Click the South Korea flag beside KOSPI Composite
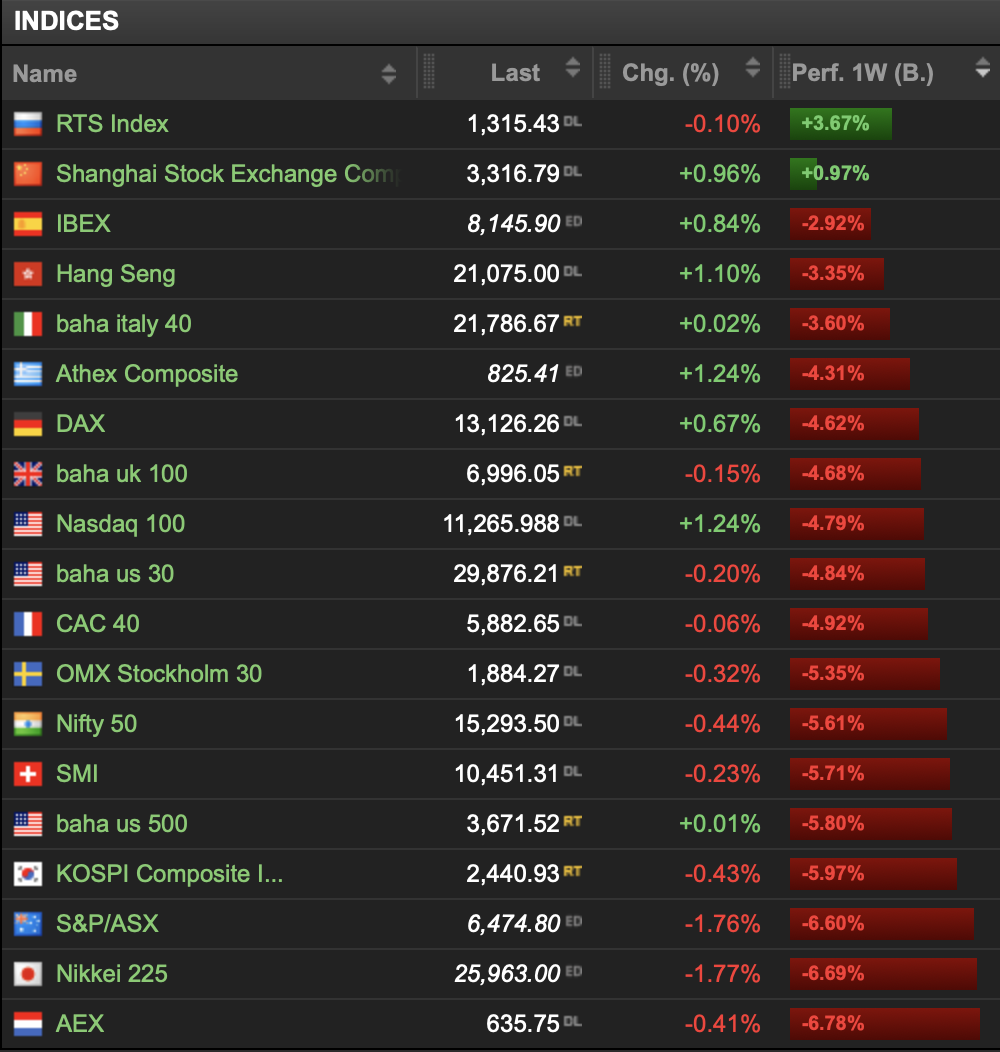Image resolution: width=1000 pixels, height=1052 pixels. point(28,874)
